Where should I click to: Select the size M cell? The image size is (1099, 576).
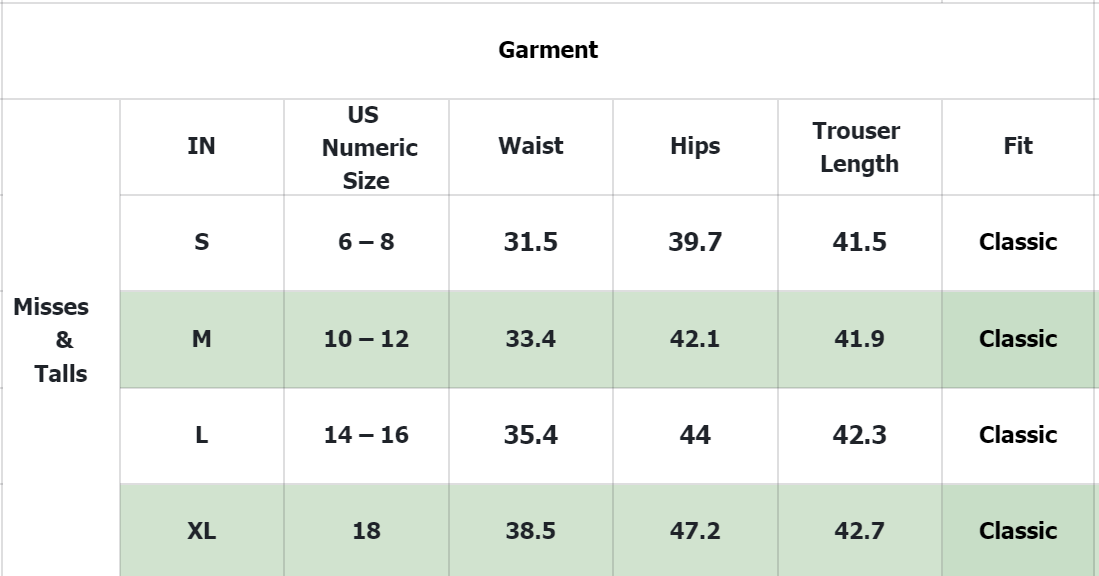[202, 339]
